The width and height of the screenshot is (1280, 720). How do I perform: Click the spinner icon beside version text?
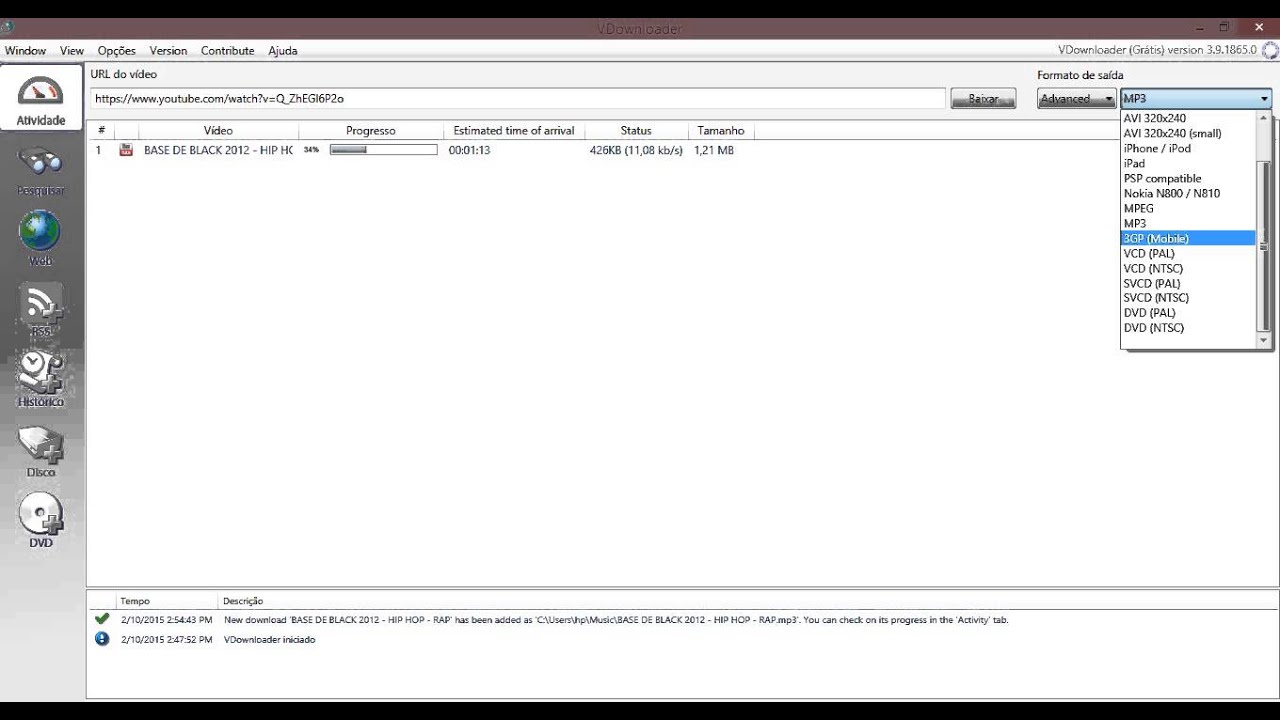tap(1270, 50)
